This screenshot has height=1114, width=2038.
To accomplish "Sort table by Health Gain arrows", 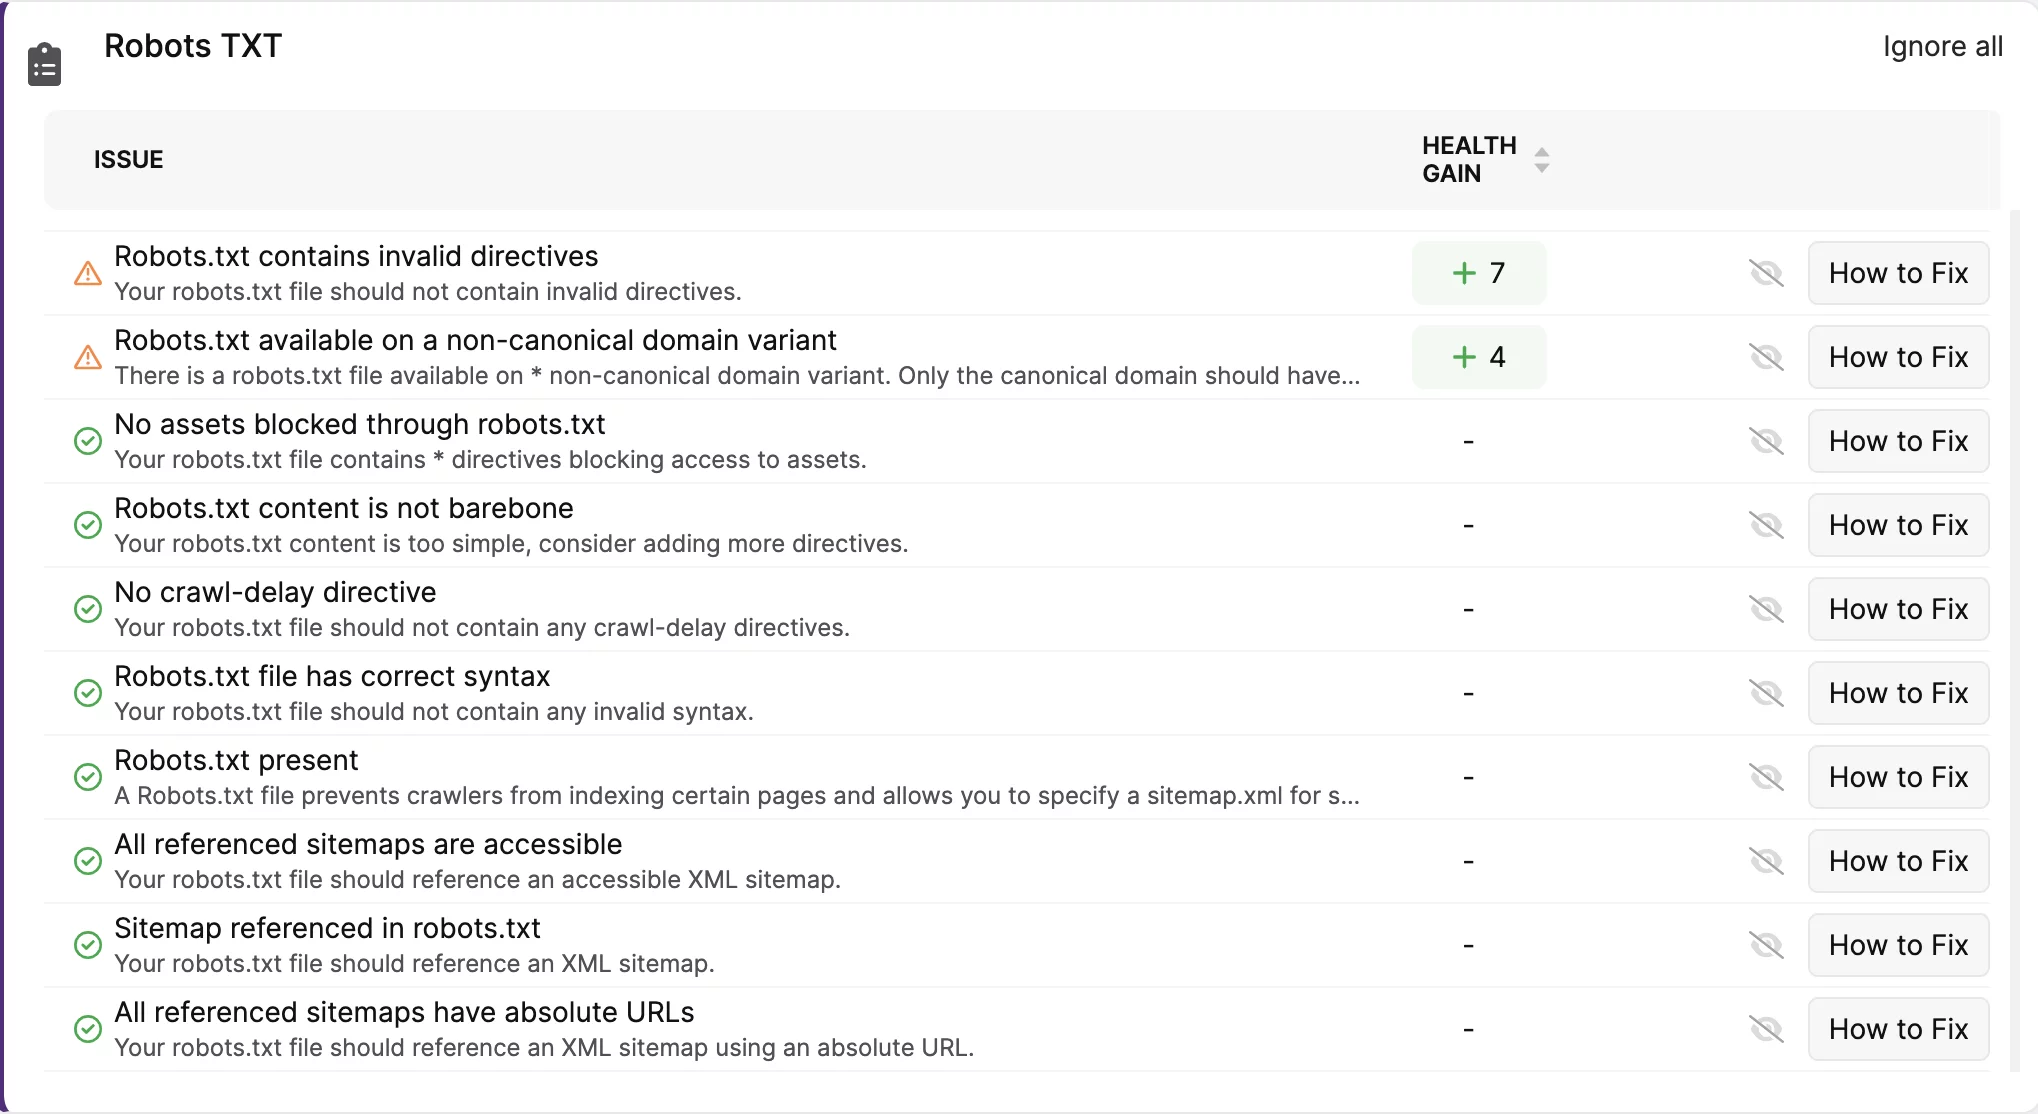I will [x=1542, y=160].
